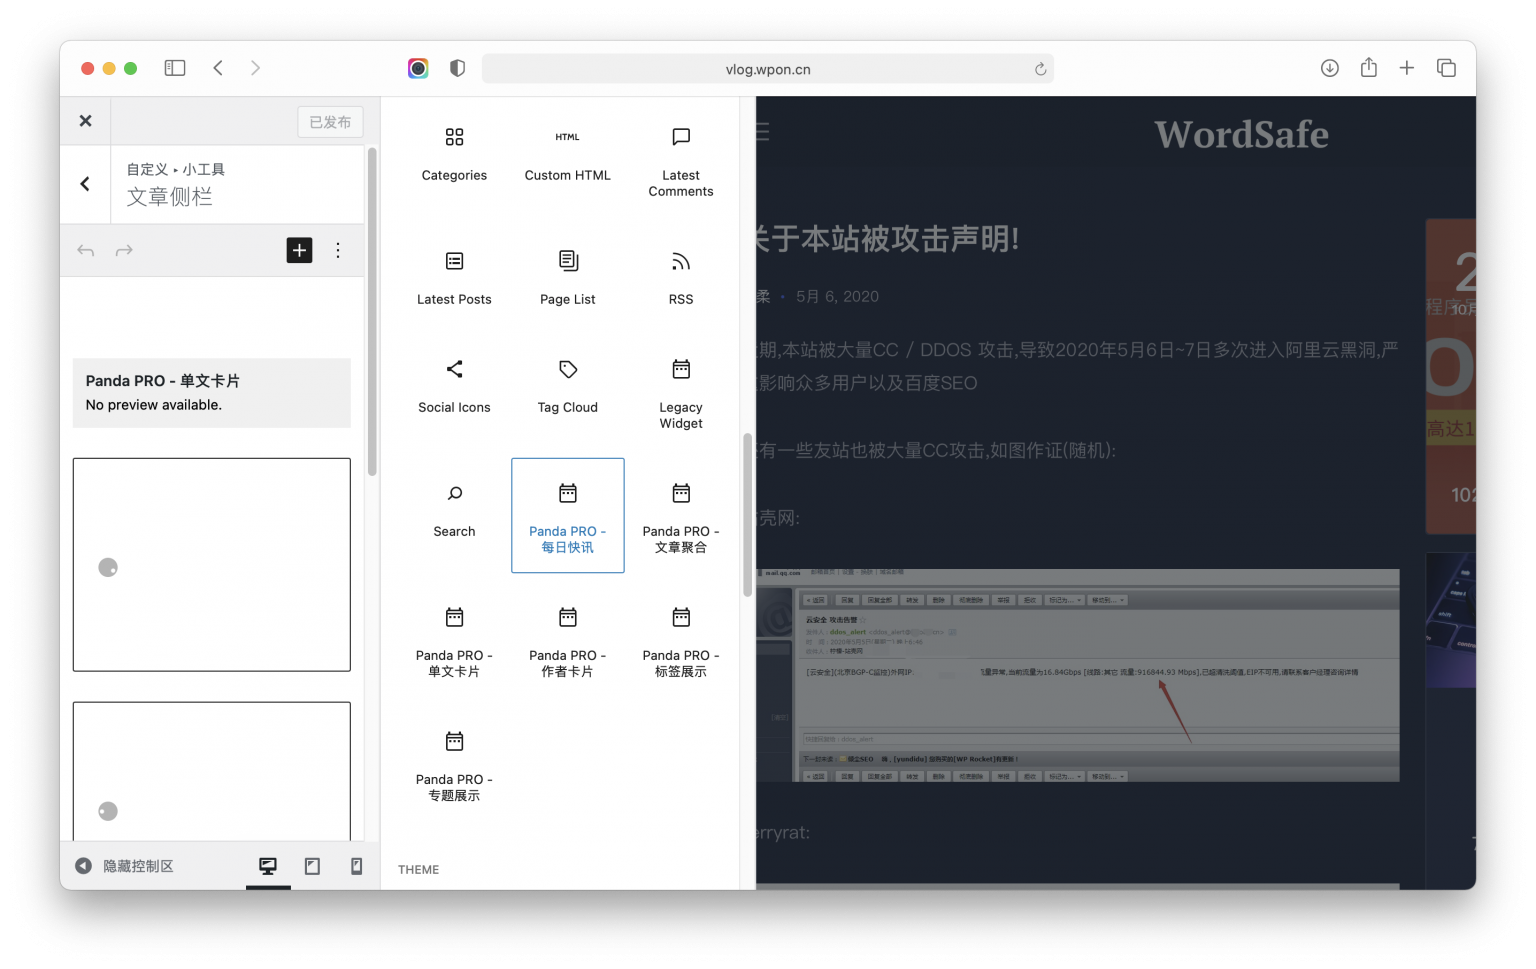Go back from 文章侧栏 section

pyautogui.click(x=85, y=184)
